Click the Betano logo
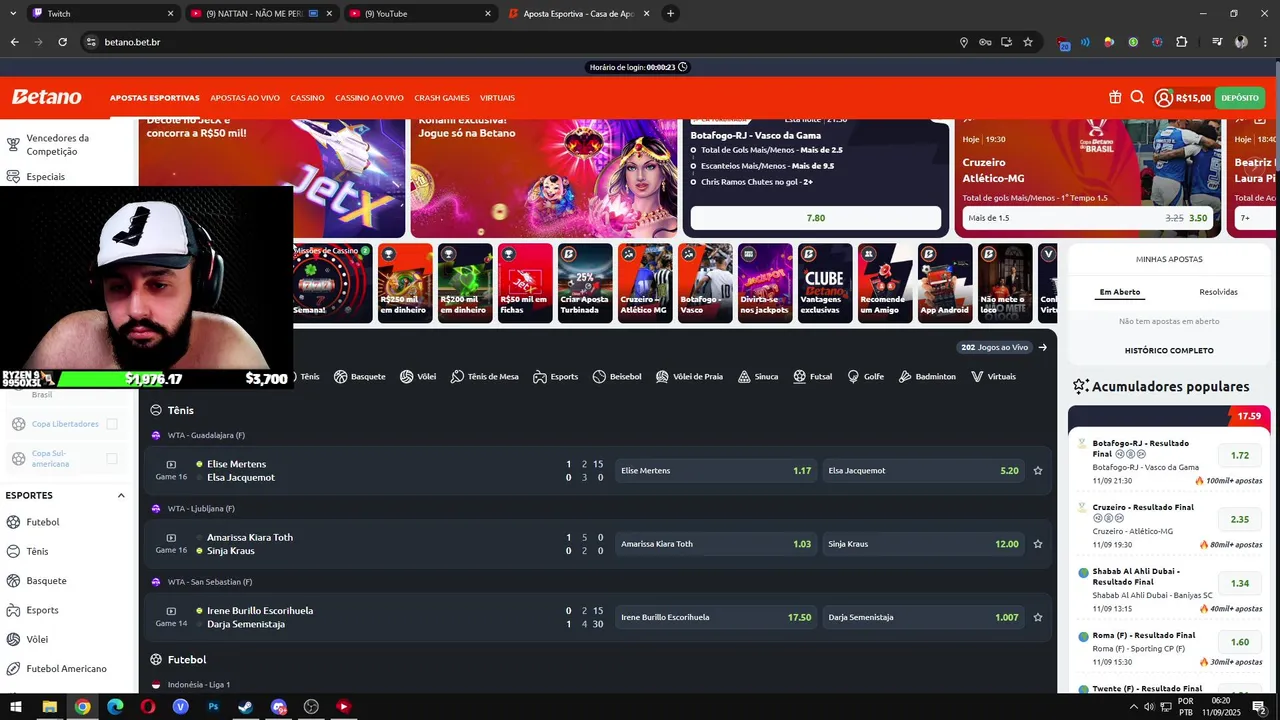Screen dimensions: 1280x720 coord(46,97)
